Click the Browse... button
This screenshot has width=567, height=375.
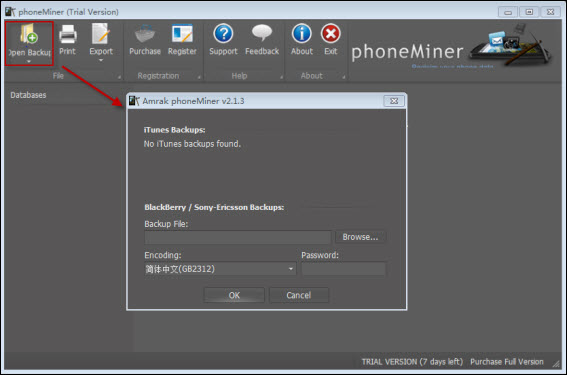point(360,237)
